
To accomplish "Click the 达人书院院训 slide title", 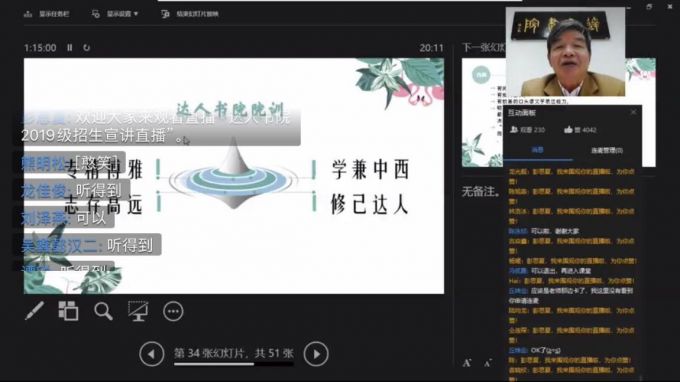I will pos(230,109).
